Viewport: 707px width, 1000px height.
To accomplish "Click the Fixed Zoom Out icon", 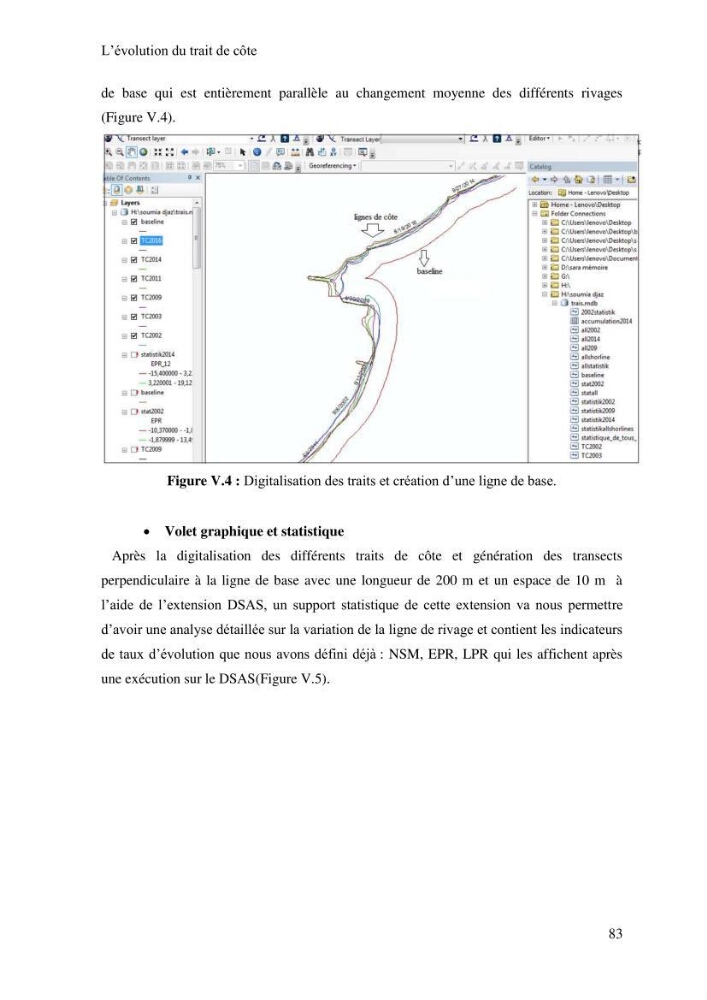I will tap(170, 152).
